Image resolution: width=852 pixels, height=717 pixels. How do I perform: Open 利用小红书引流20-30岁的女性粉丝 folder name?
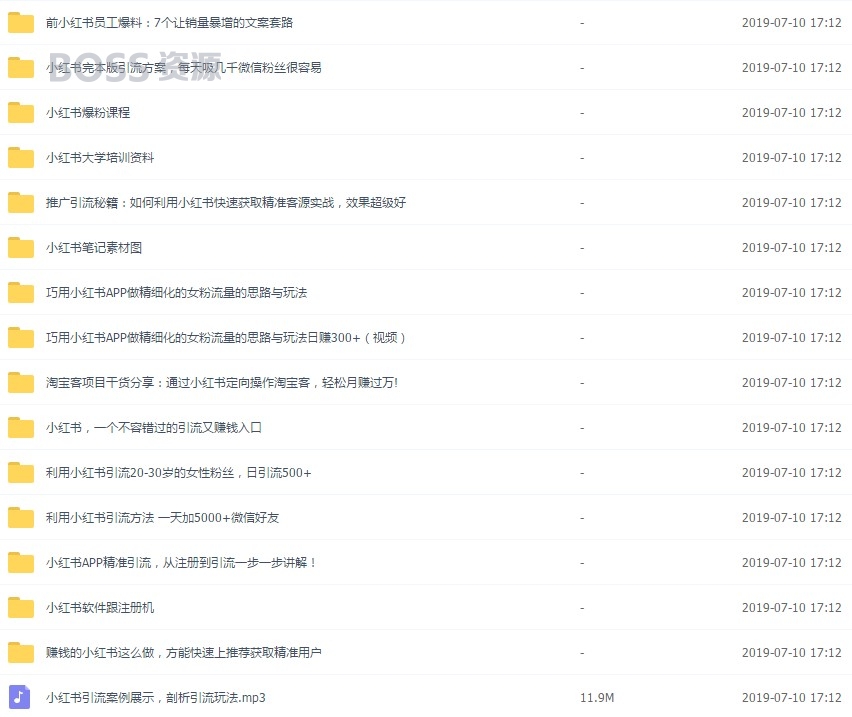179,473
